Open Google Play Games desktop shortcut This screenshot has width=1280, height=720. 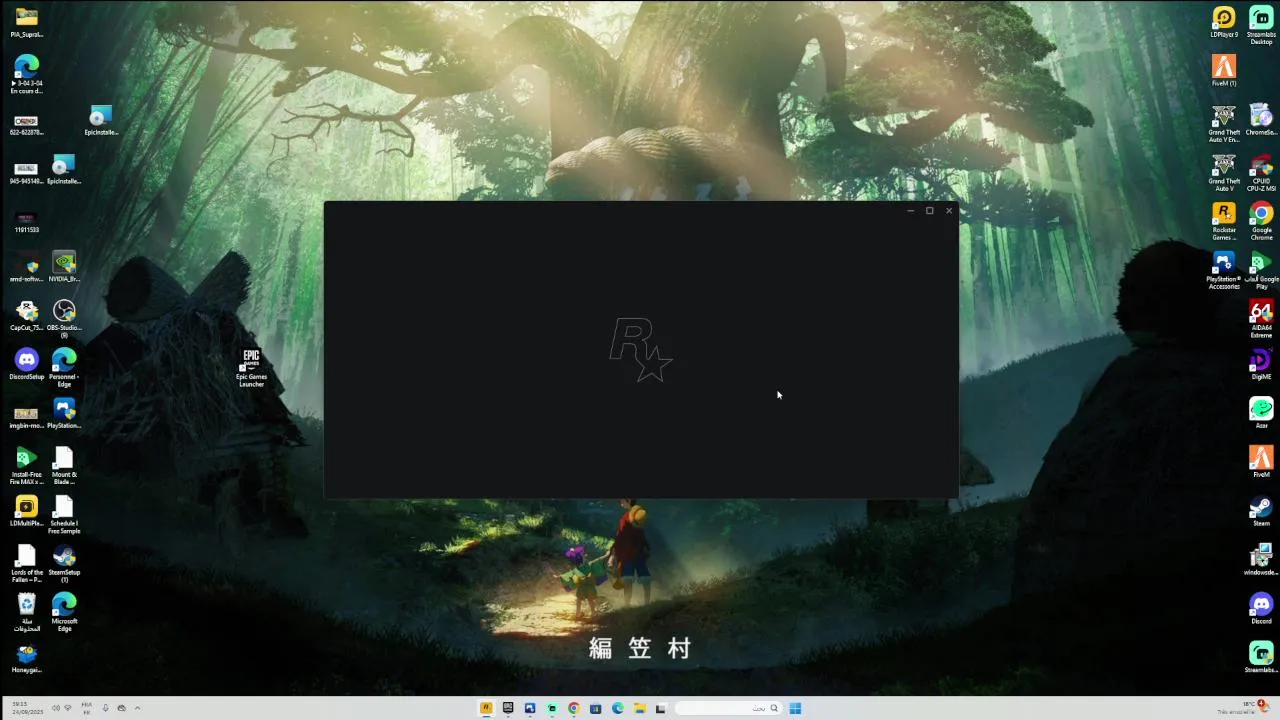coord(1261,271)
